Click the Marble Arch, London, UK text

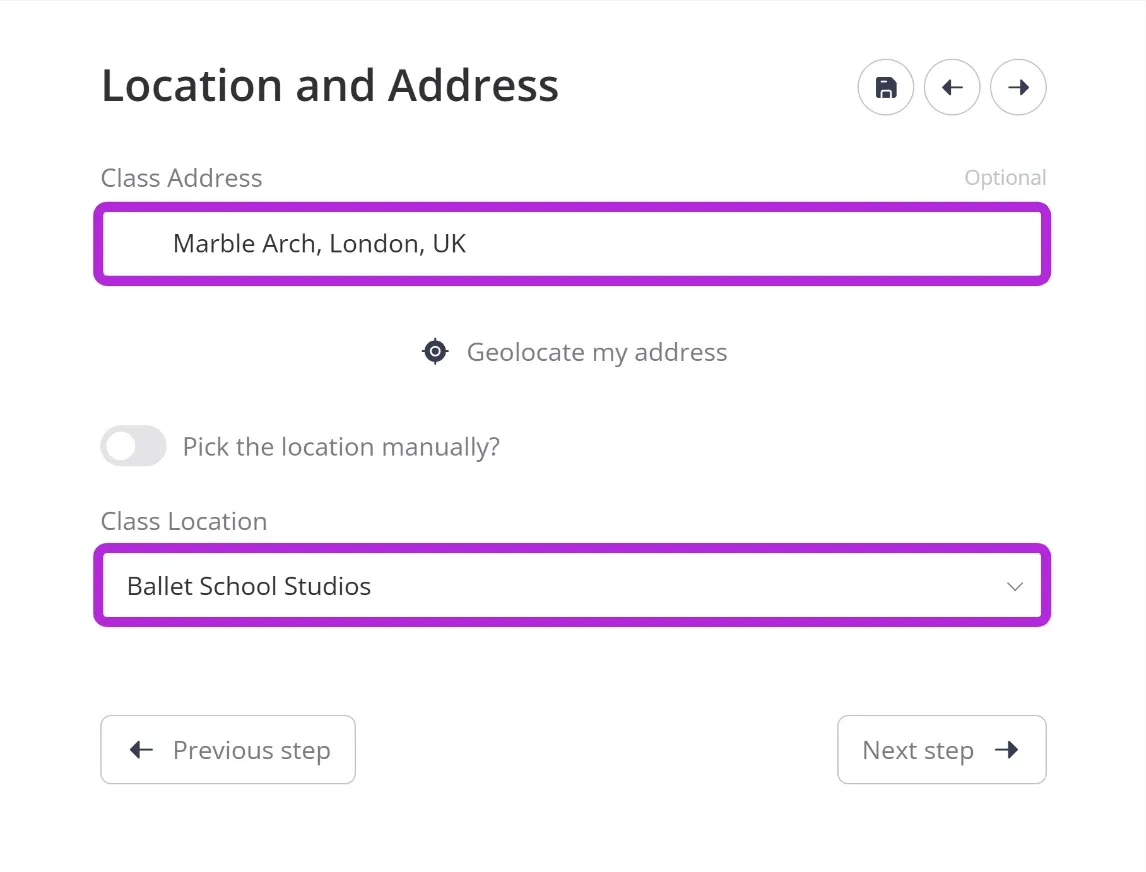point(319,243)
